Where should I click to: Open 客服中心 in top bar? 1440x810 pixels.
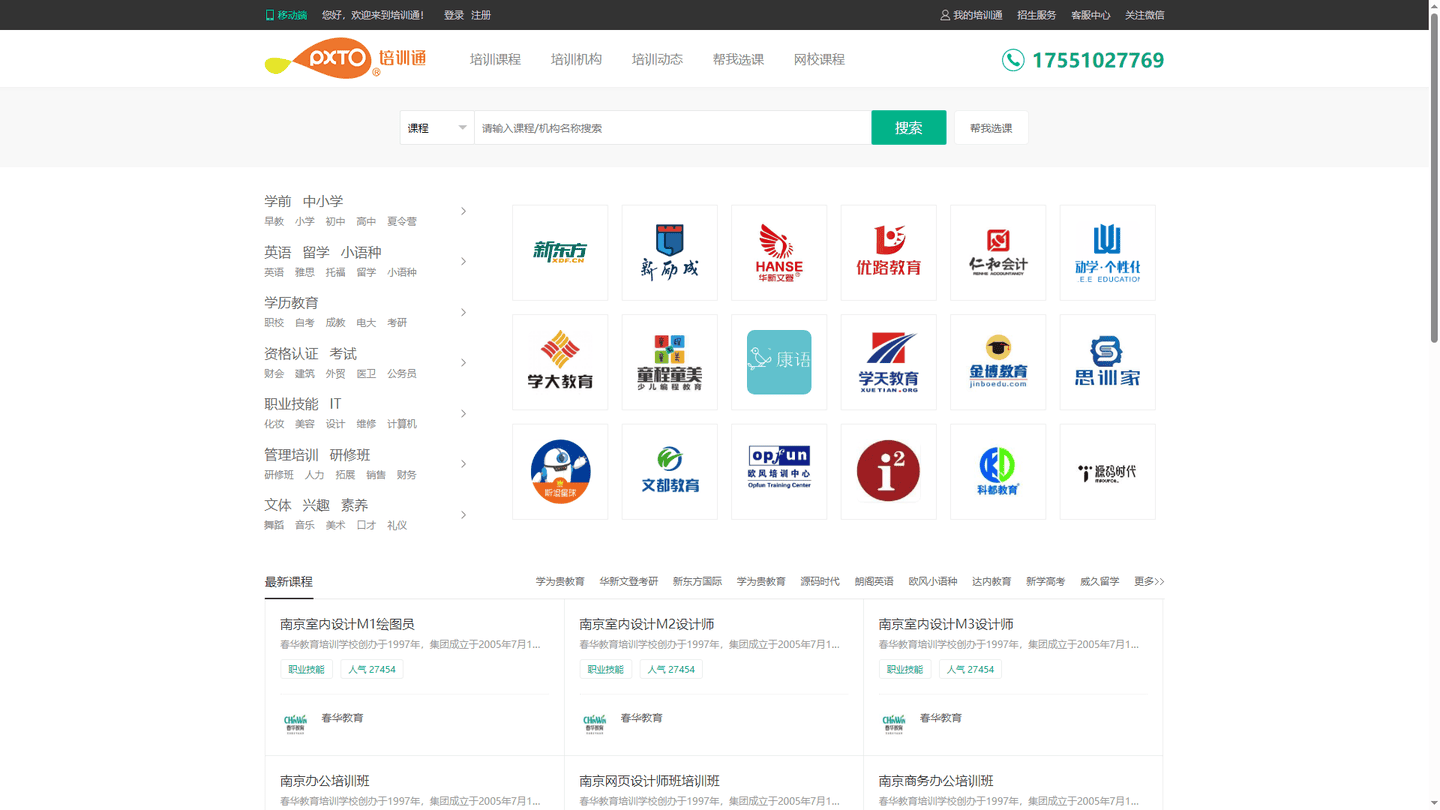coord(1090,15)
